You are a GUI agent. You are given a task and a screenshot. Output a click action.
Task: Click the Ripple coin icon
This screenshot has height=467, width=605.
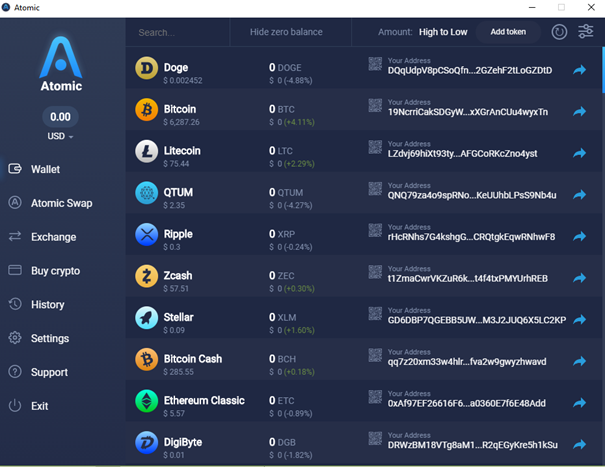[x=146, y=235]
